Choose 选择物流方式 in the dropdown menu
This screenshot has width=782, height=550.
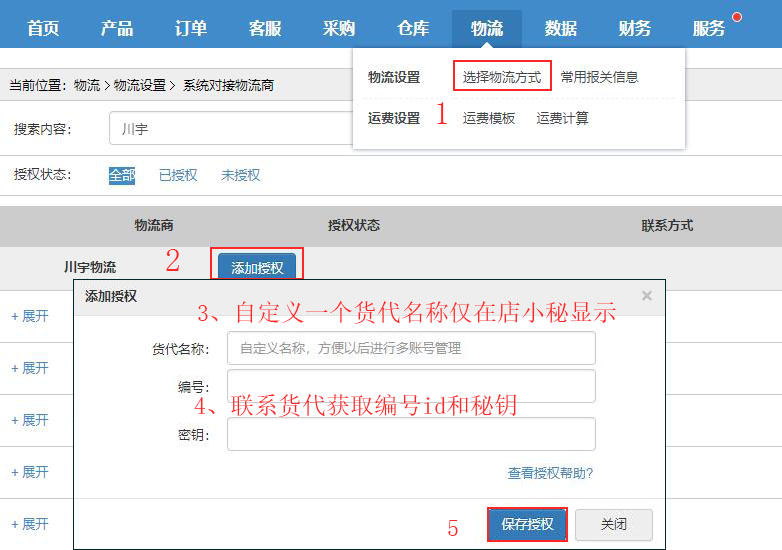[502, 77]
